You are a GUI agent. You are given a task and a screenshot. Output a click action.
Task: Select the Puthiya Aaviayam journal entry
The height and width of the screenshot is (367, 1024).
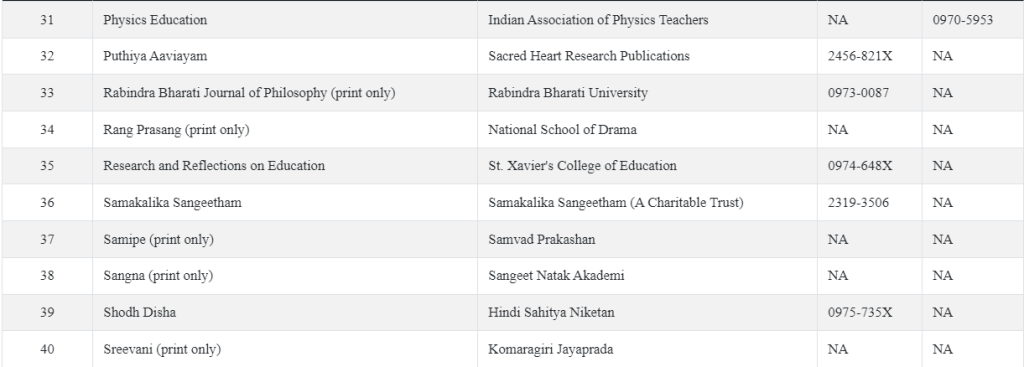[155, 56]
